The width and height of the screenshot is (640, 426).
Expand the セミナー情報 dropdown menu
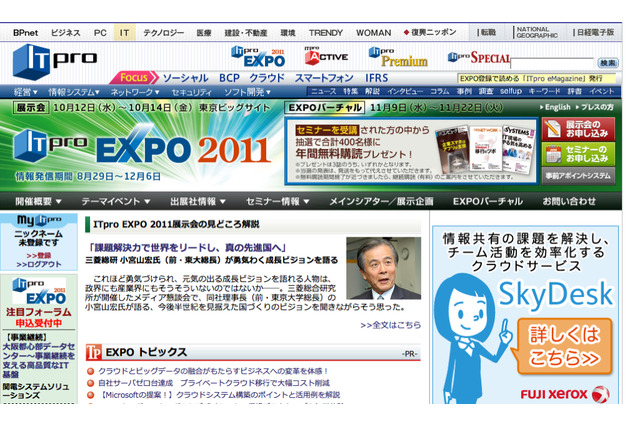click(x=278, y=201)
